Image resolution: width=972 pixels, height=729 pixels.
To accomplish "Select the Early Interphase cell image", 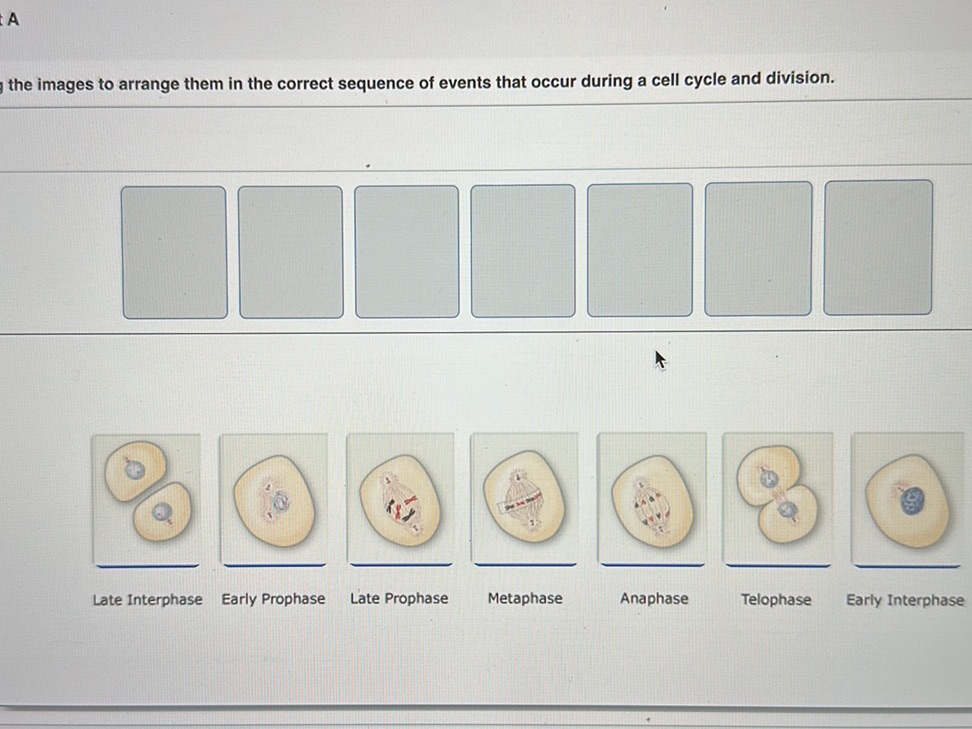I will click(x=908, y=497).
